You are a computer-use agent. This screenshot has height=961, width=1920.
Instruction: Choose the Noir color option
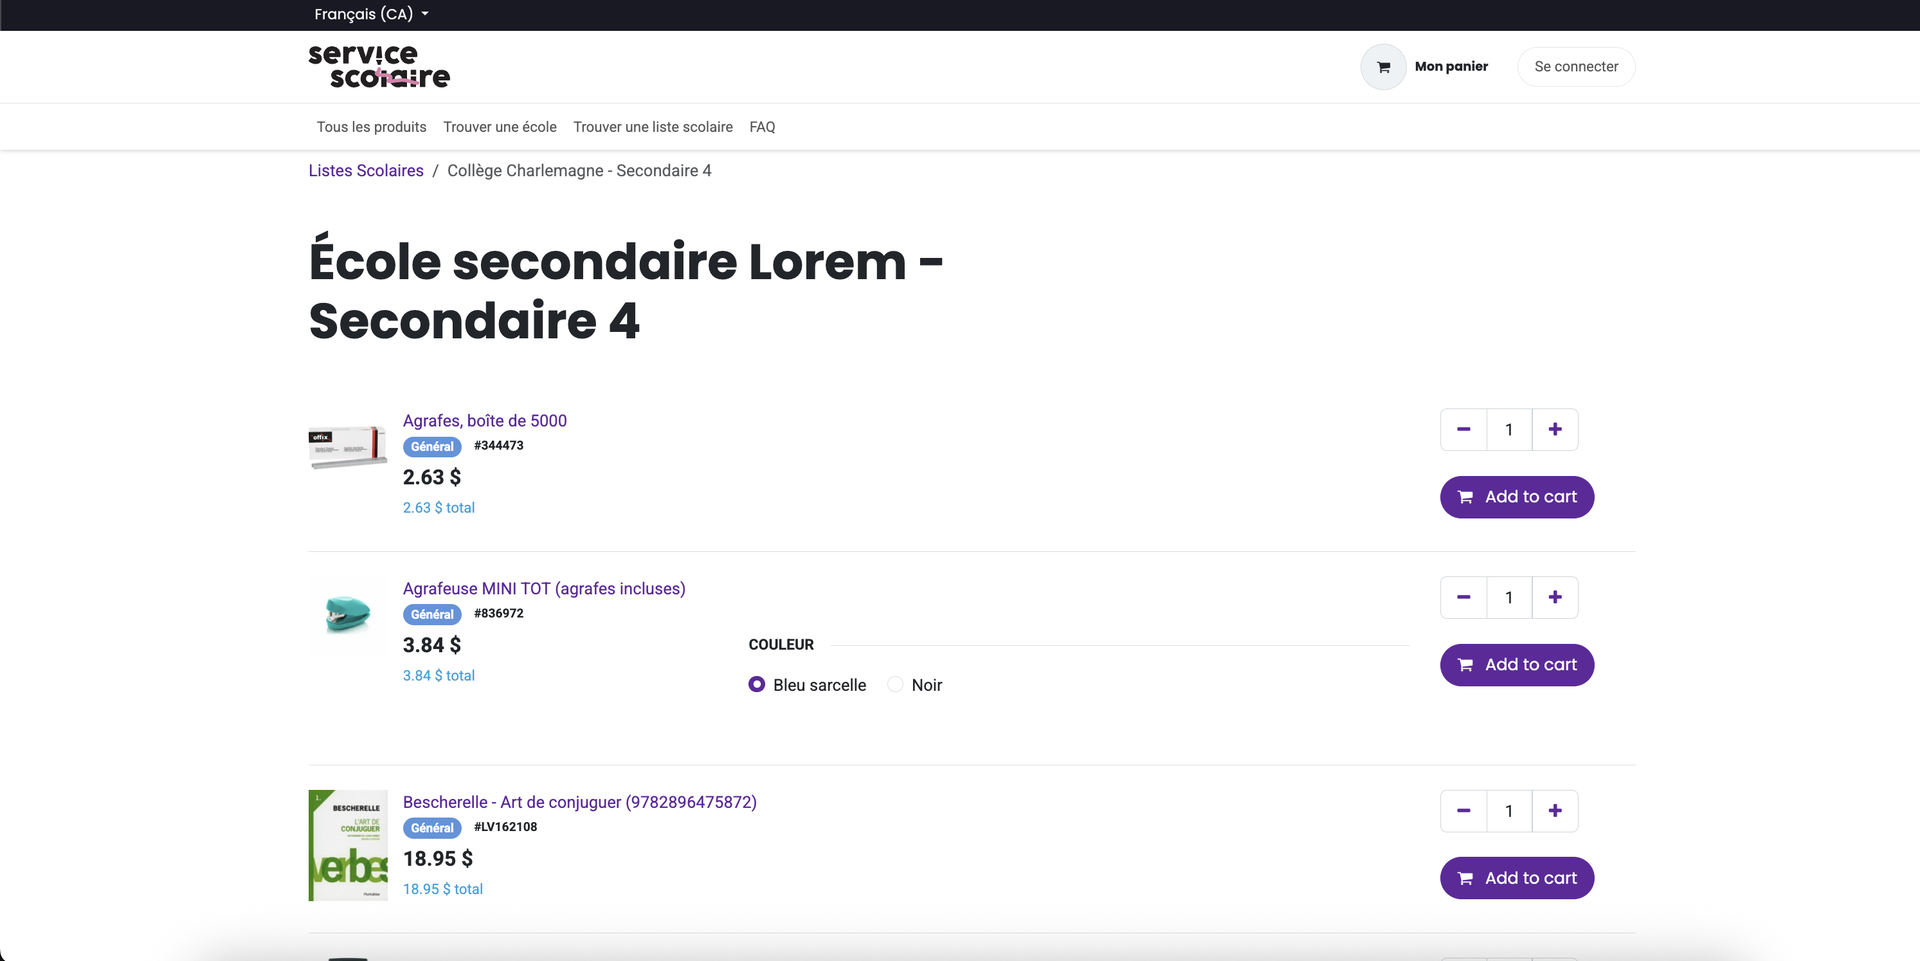(896, 685)
